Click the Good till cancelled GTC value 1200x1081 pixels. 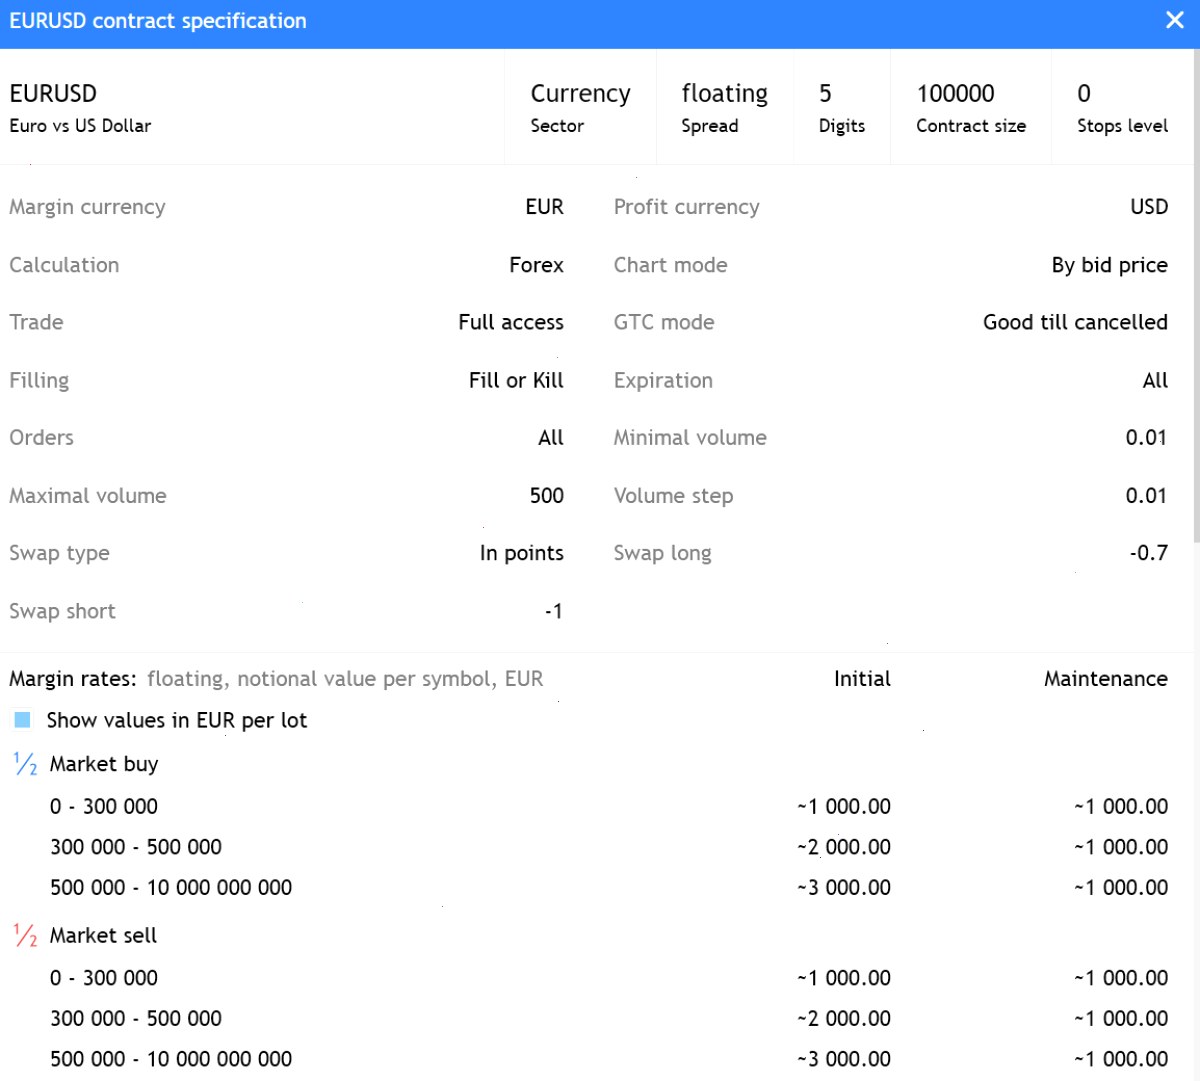(x=1075, y=322)
